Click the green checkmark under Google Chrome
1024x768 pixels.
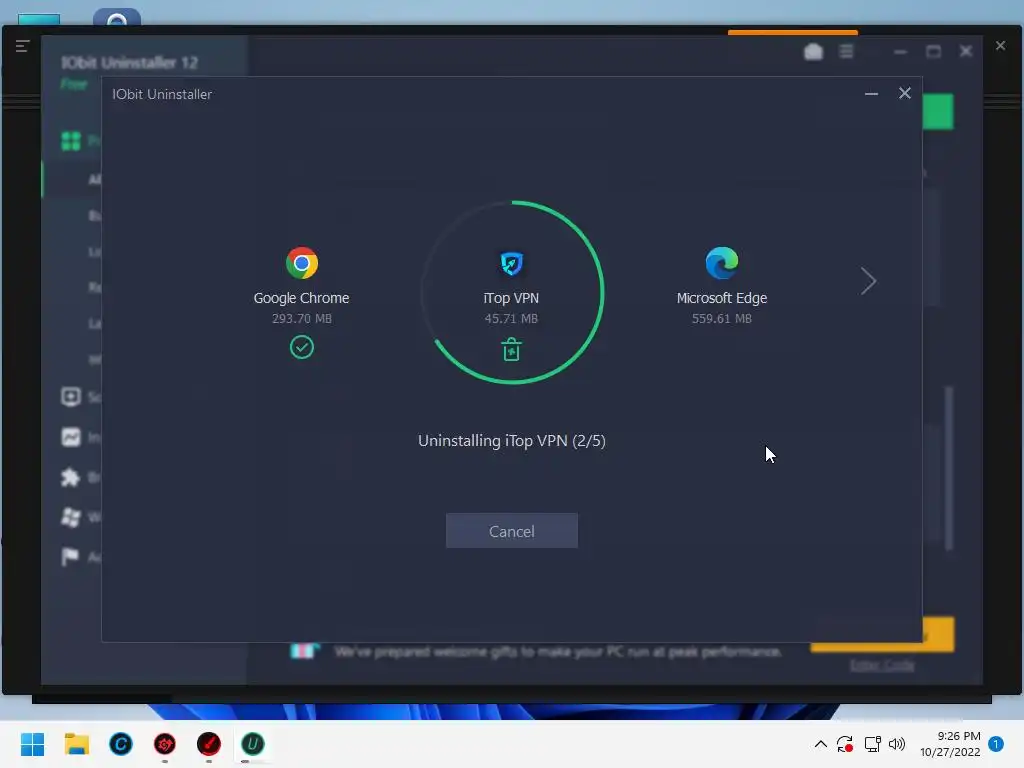[302, 347]
